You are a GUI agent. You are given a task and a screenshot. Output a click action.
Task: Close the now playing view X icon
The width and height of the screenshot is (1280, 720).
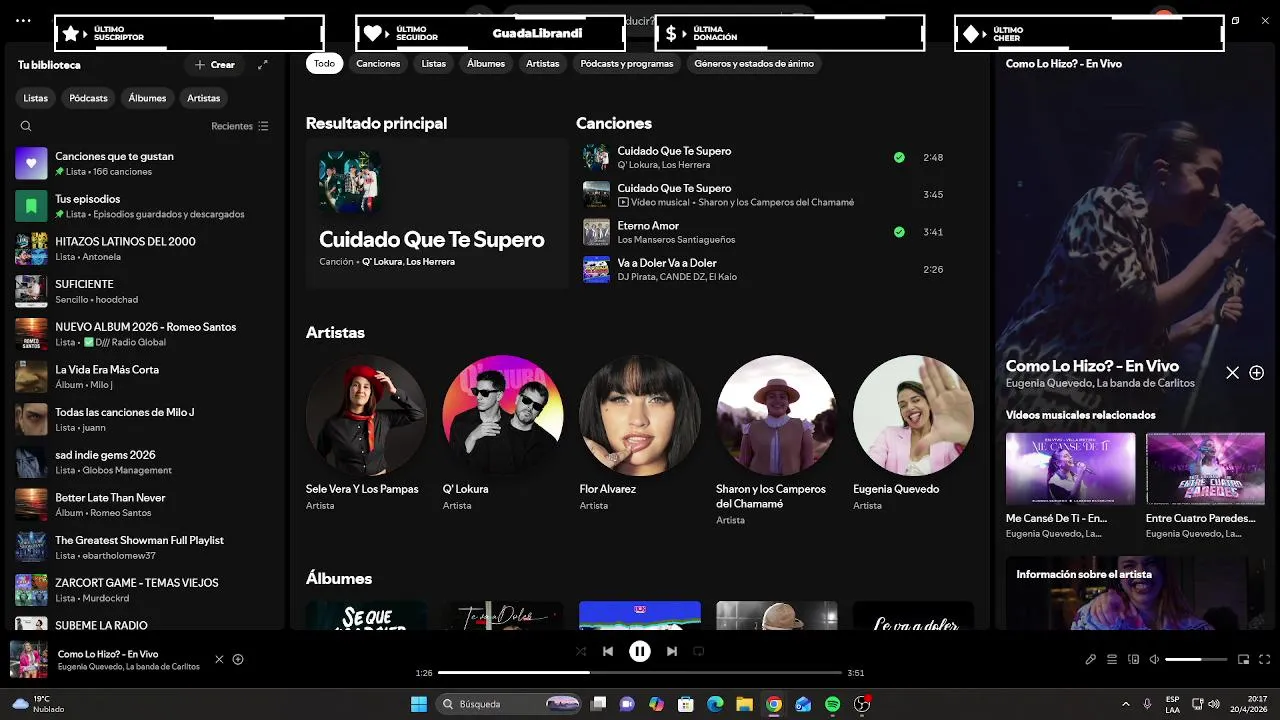click(1233, 373)
